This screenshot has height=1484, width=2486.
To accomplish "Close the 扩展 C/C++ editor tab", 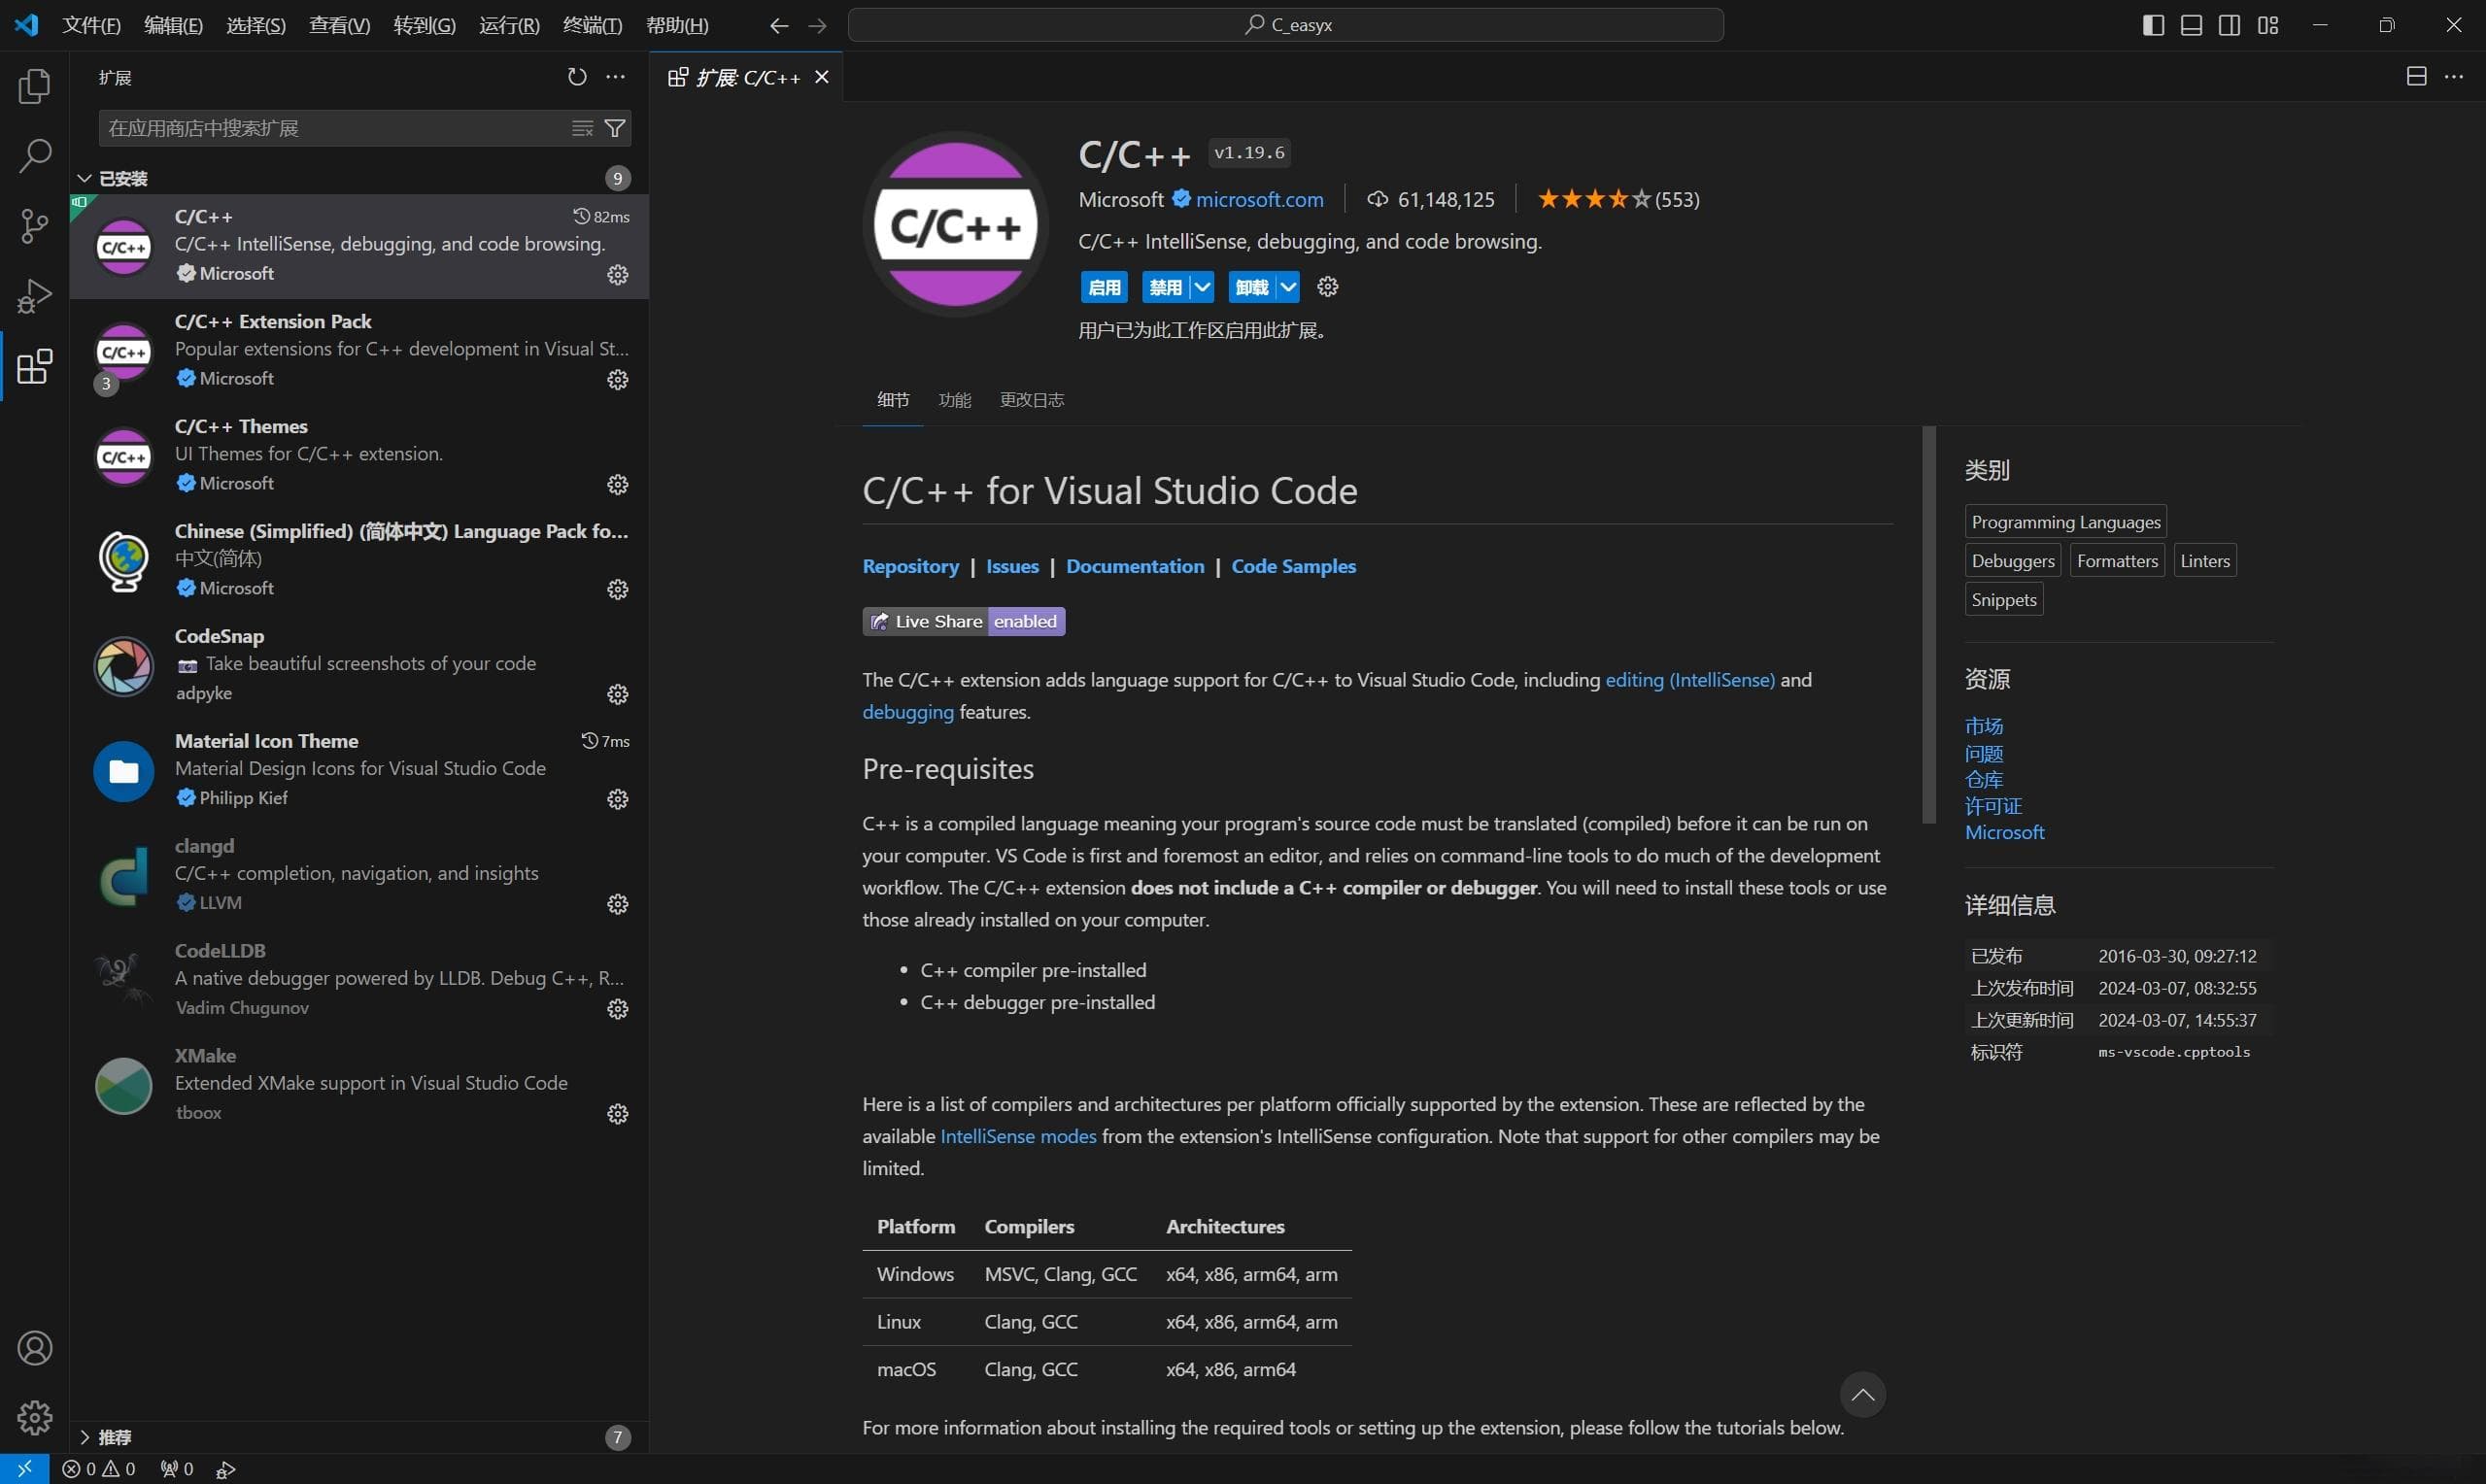I will pyautogui.click(x=822, y=77).
